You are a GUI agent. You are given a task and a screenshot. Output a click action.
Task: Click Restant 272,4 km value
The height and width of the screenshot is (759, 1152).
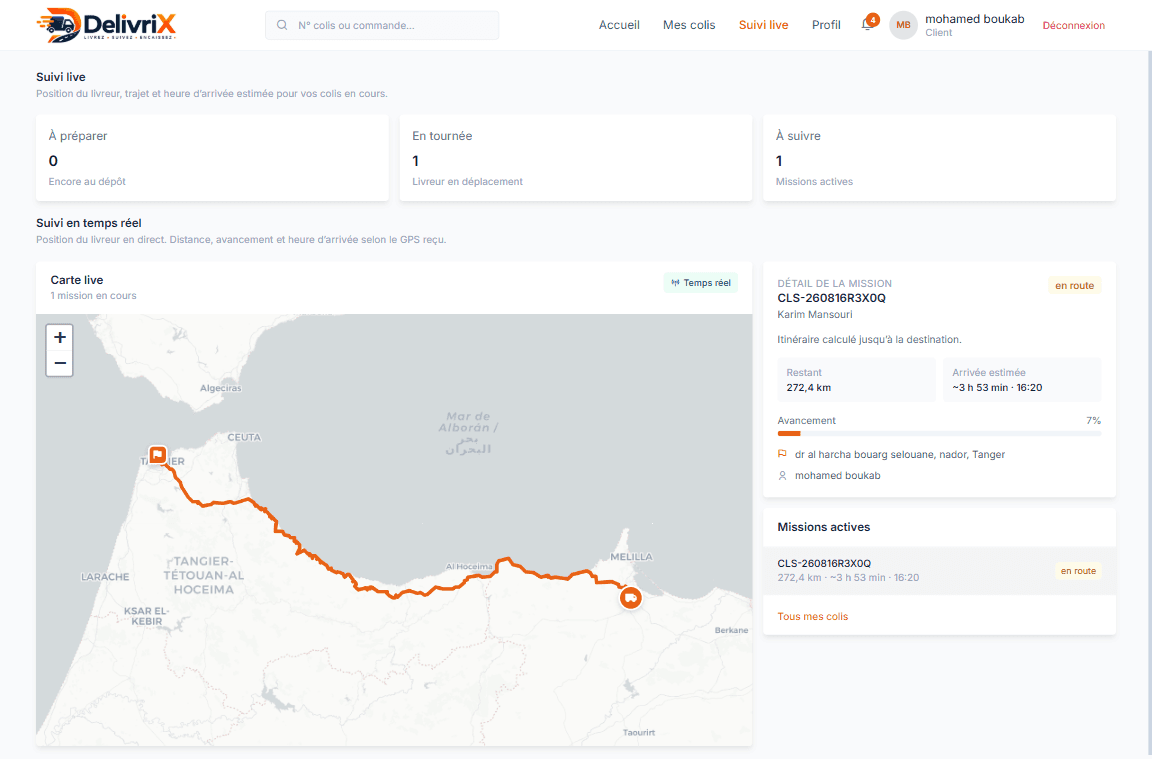coord(808,387)
